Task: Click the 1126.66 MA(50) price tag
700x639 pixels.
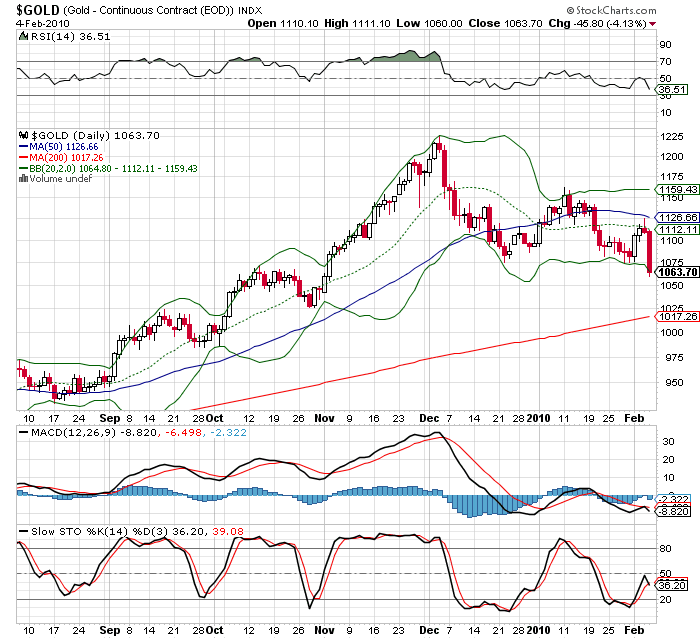Action: point(677,217)
